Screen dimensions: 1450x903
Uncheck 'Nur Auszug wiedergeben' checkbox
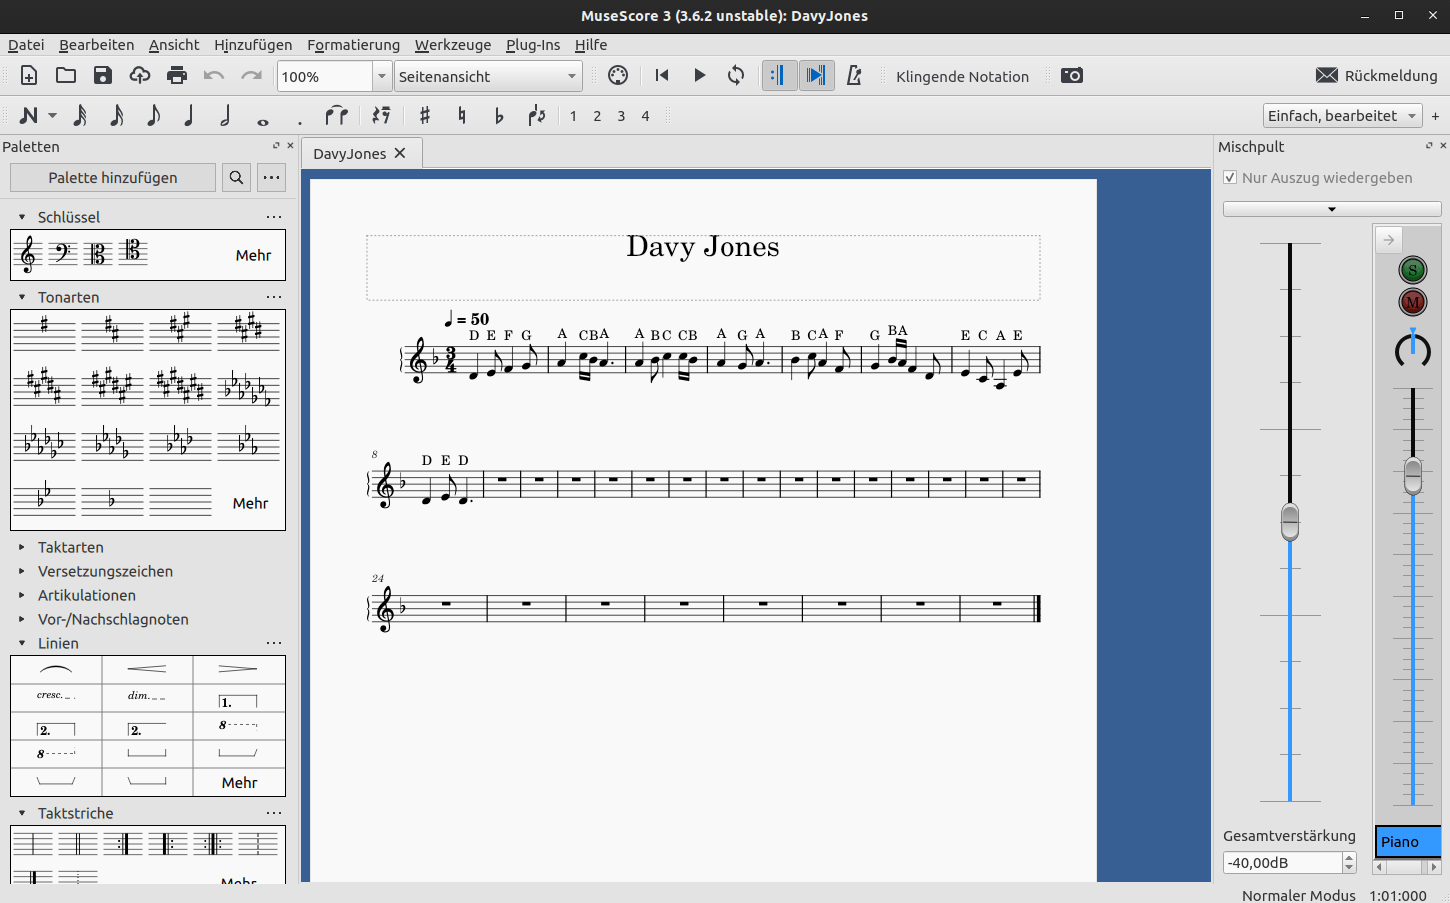click(1230, 178)
